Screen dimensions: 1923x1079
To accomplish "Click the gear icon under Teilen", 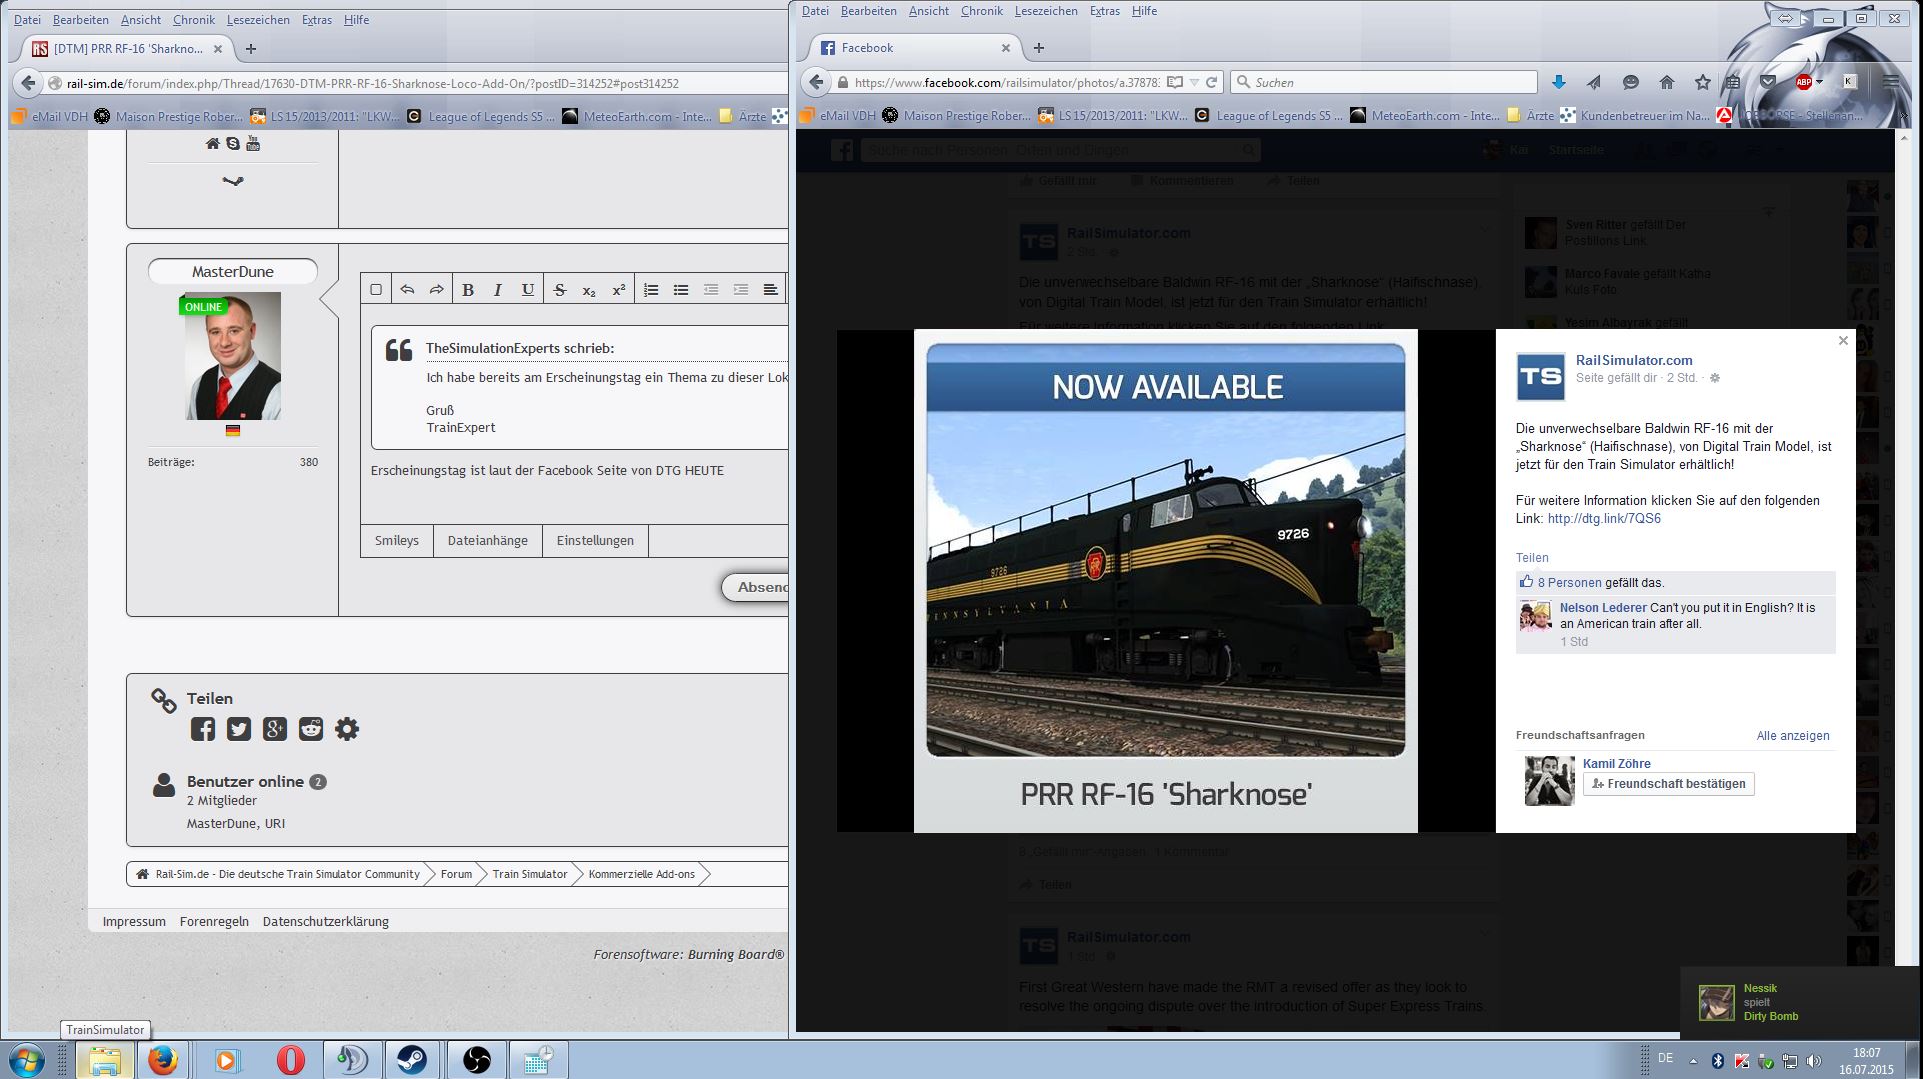I will [x=347, y=729].
